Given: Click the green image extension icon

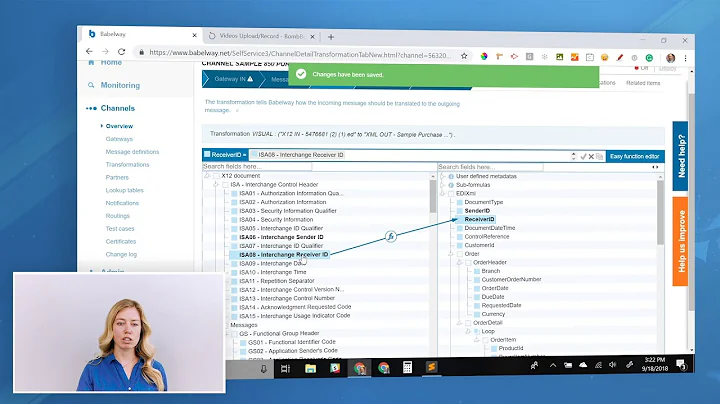Looking at the screenshot, I should pos(559,57).
